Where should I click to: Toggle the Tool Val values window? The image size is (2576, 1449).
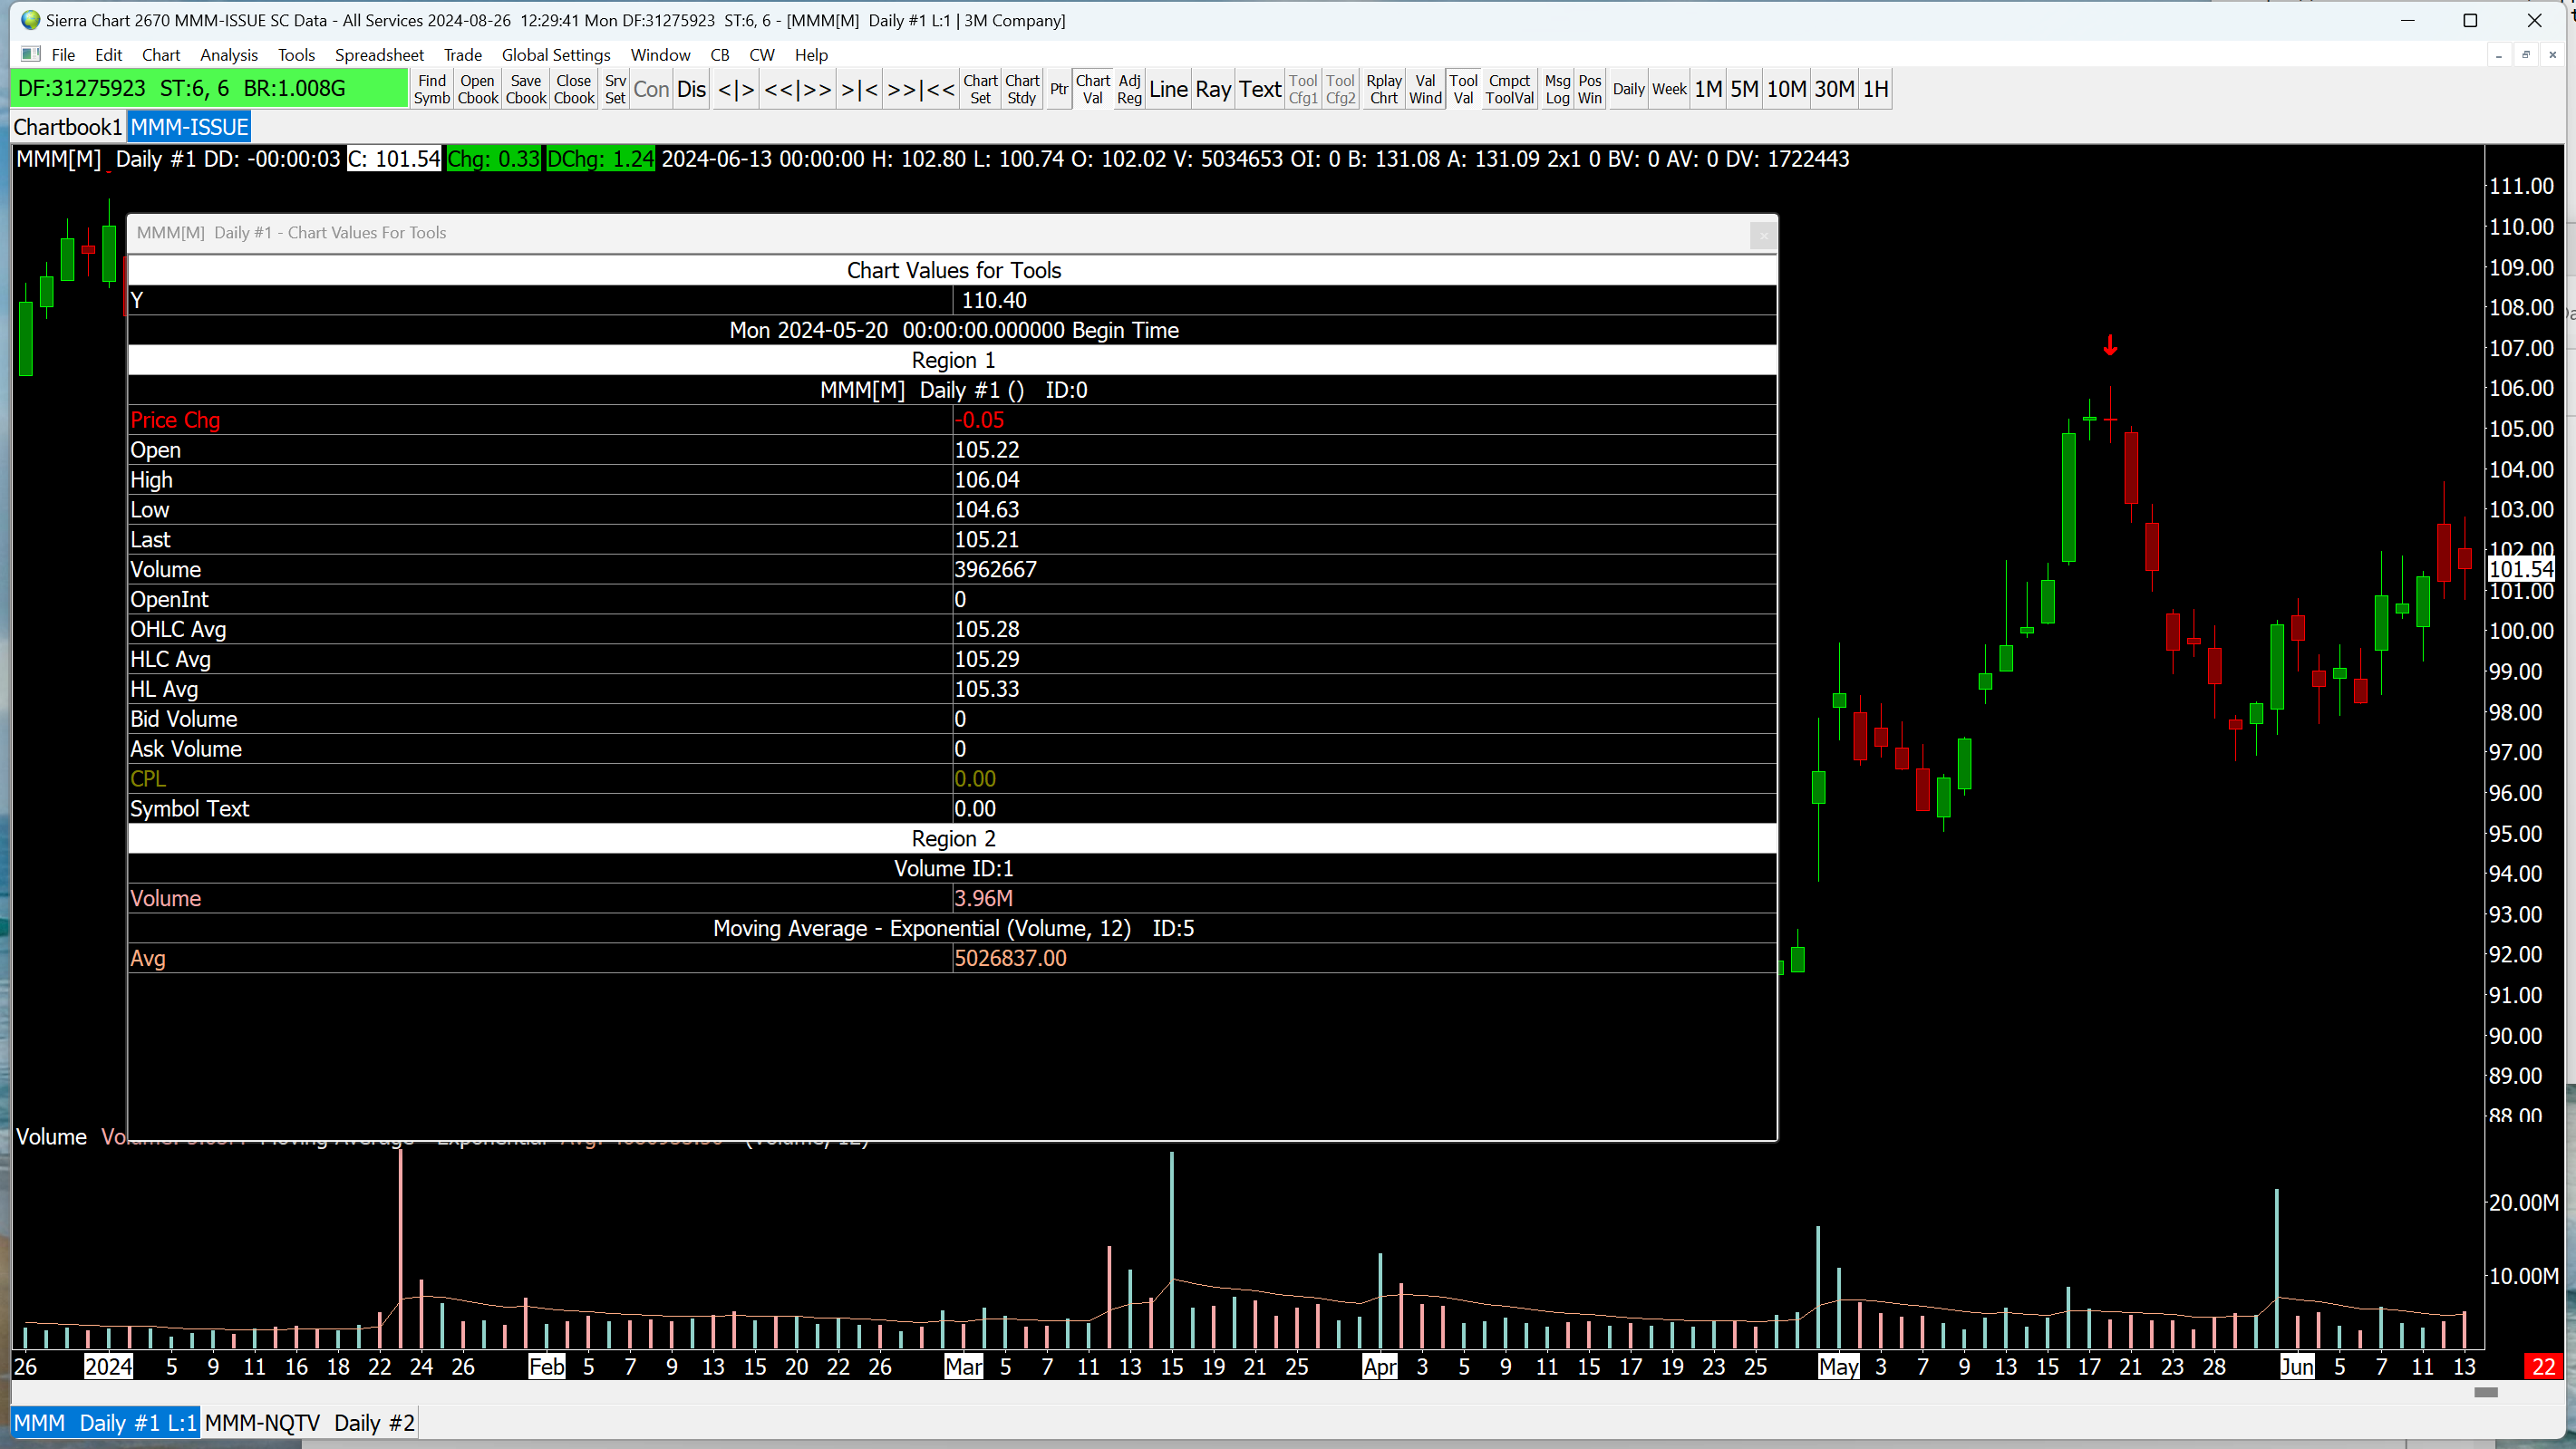(x=1462, y=89)
